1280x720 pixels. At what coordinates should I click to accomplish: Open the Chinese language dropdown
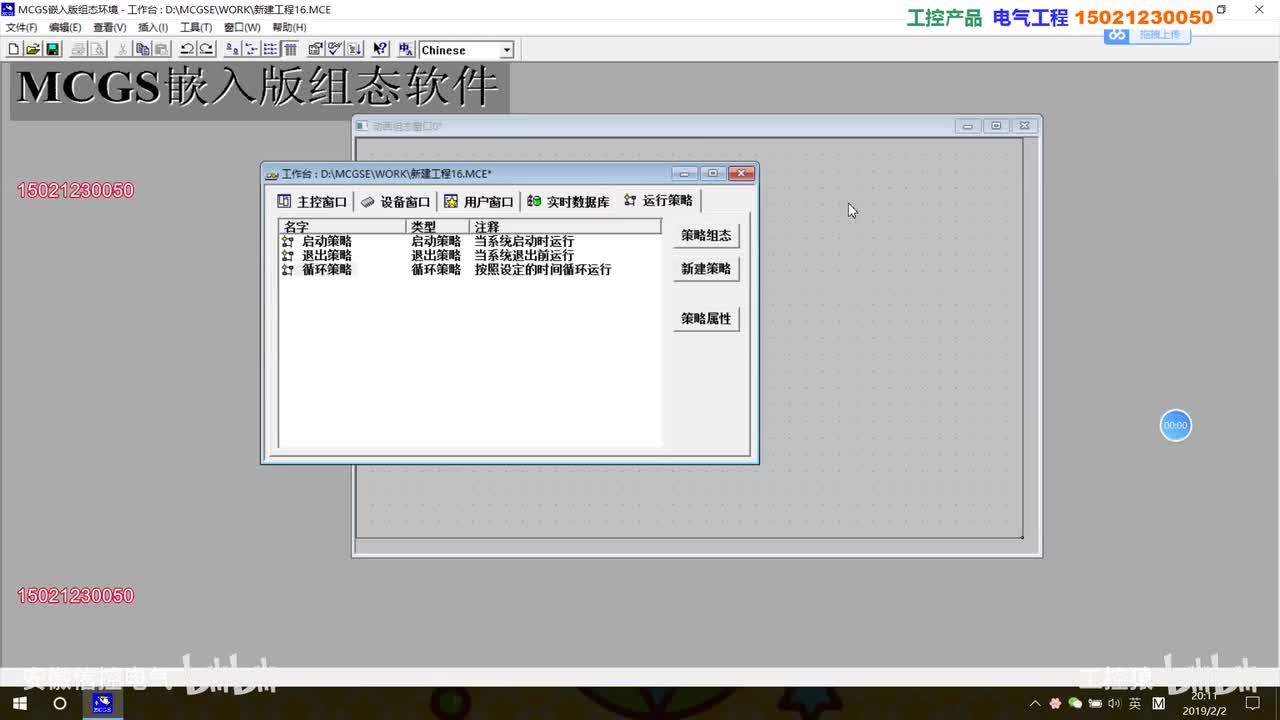click(506, 50)
